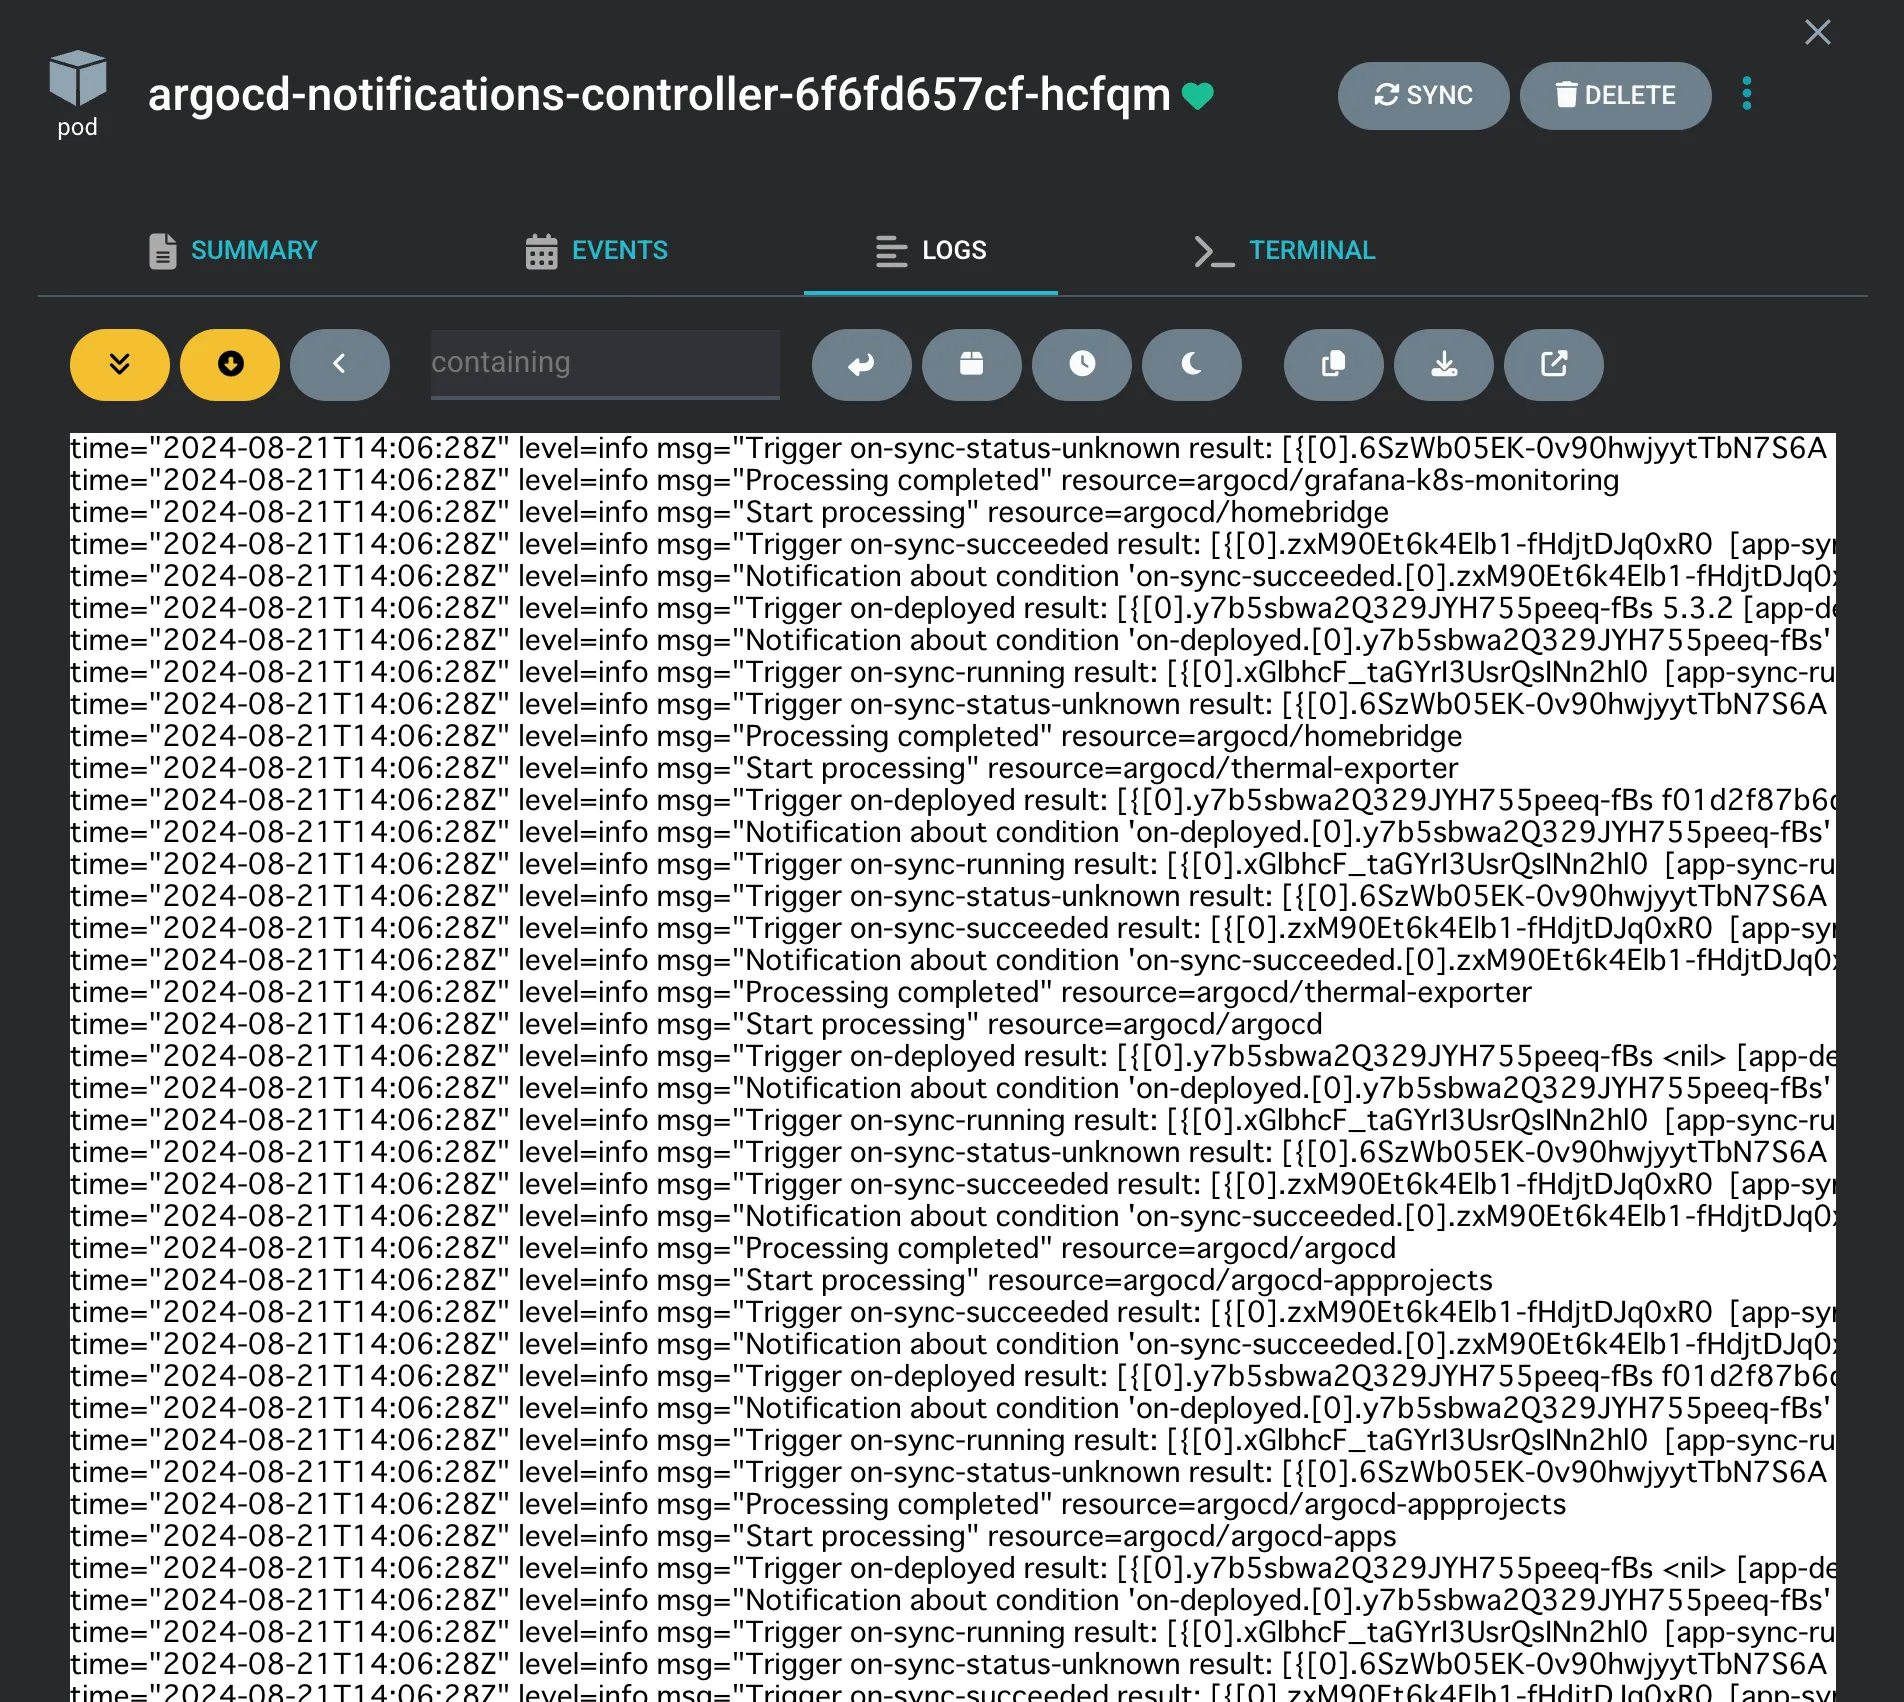Viewport: 1904px width, 1702px height.
Task: Click the calendar since-time button
Action: click(x=971, y=364)
